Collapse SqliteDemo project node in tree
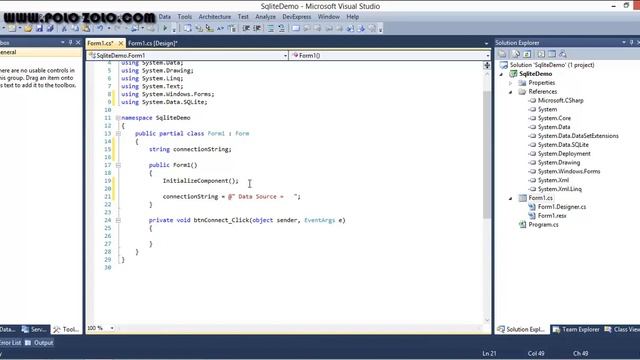The image size is (640, 360). click(x=502, y=74)
